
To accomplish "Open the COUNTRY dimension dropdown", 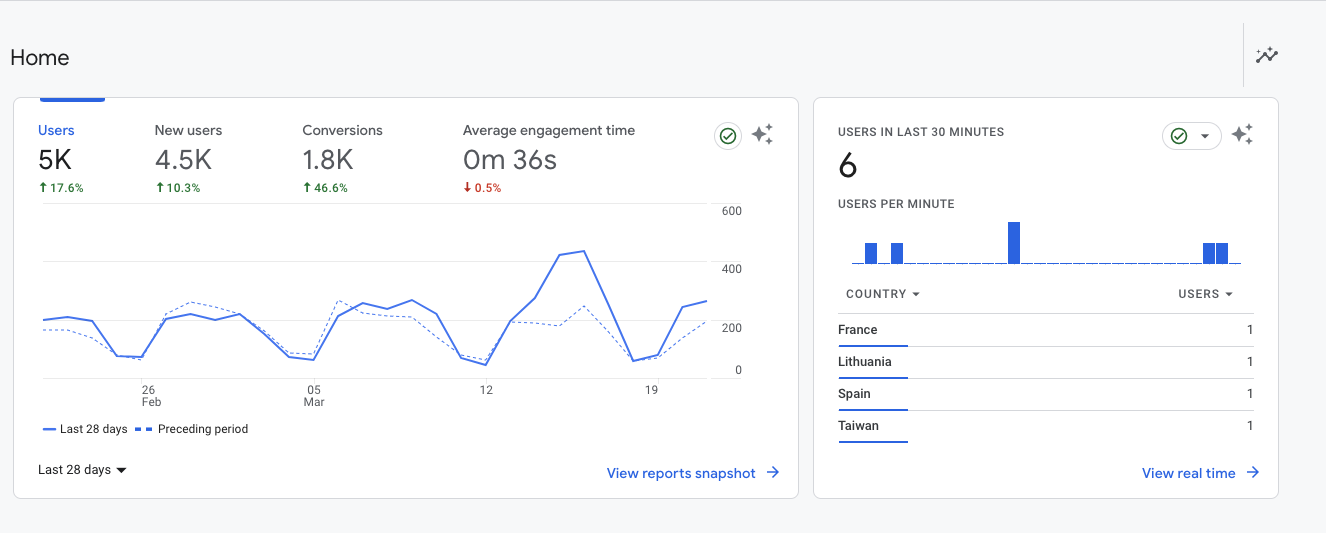I will 882,294.
